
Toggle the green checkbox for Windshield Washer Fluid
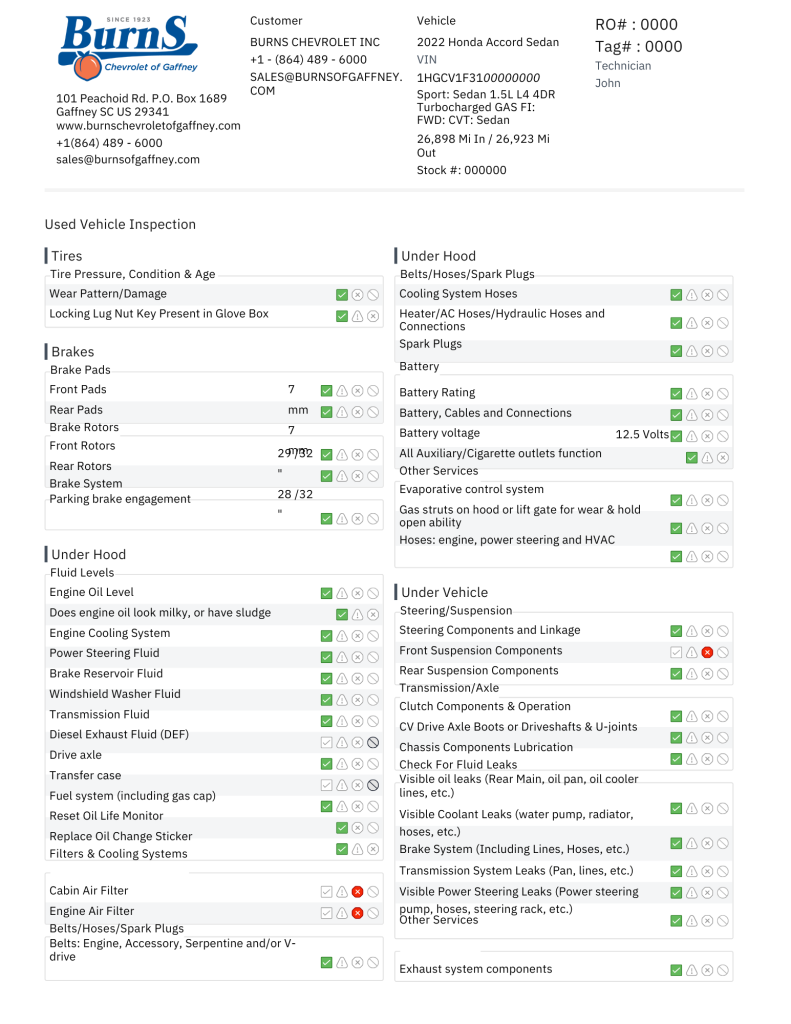(x=326, y=700)
